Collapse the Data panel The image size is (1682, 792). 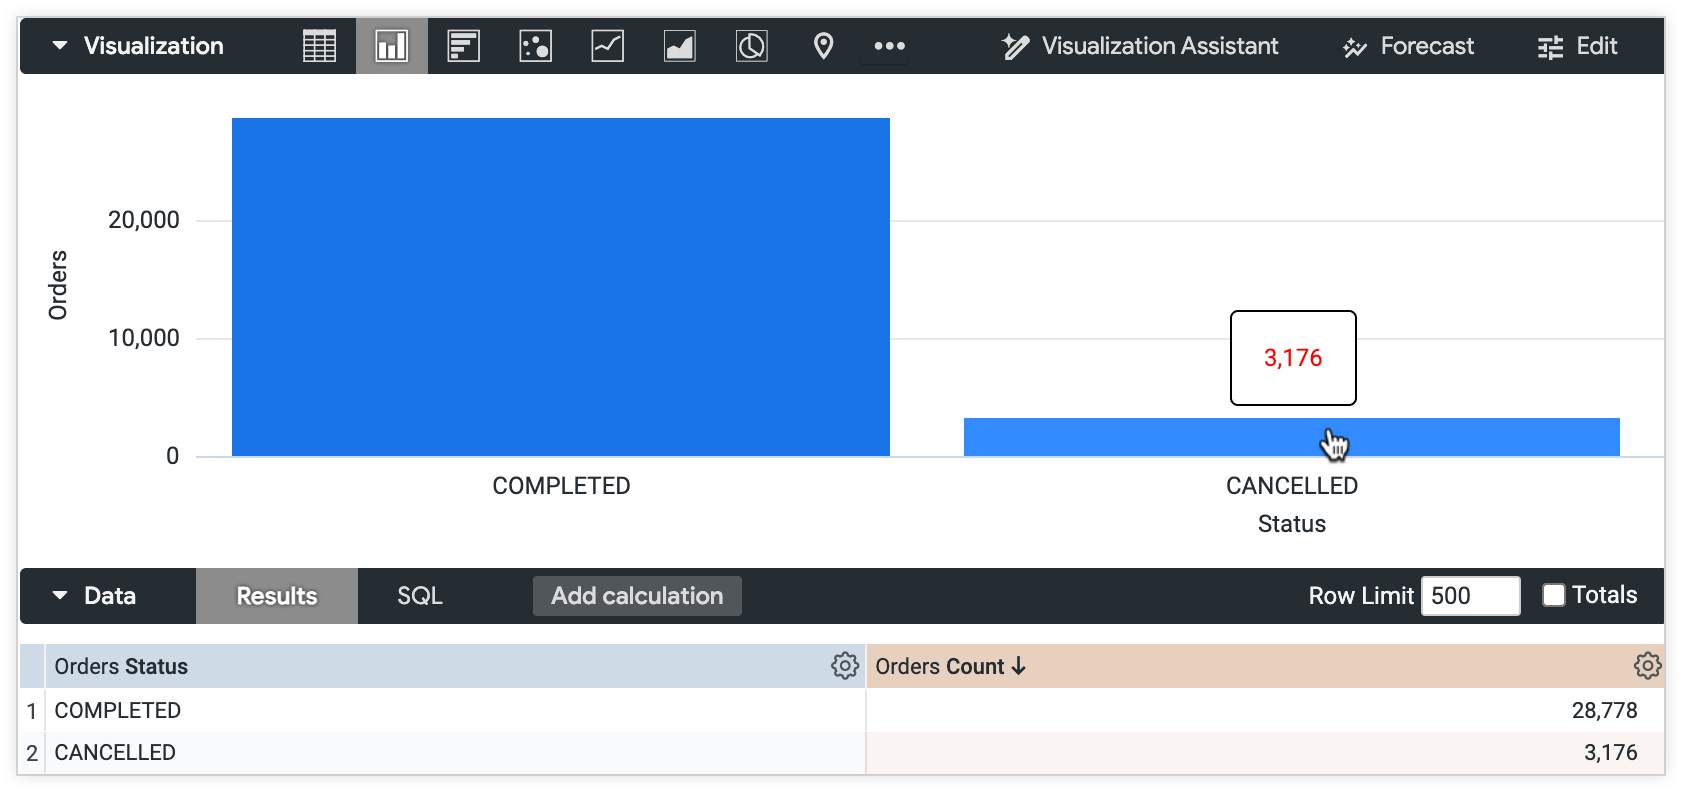60,595
